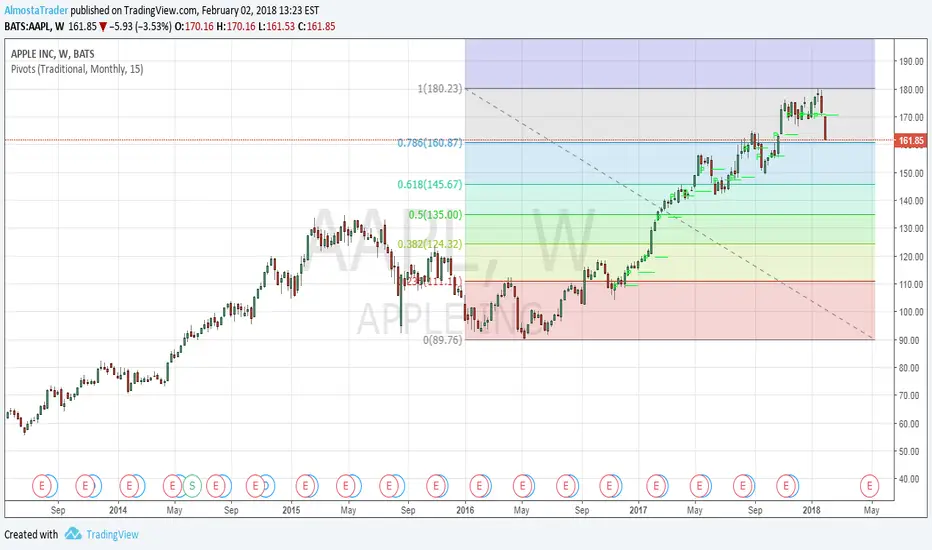Click the 190.00 price axis label
932x550 pixels.
pyautogui.click(x=911, y=61)
